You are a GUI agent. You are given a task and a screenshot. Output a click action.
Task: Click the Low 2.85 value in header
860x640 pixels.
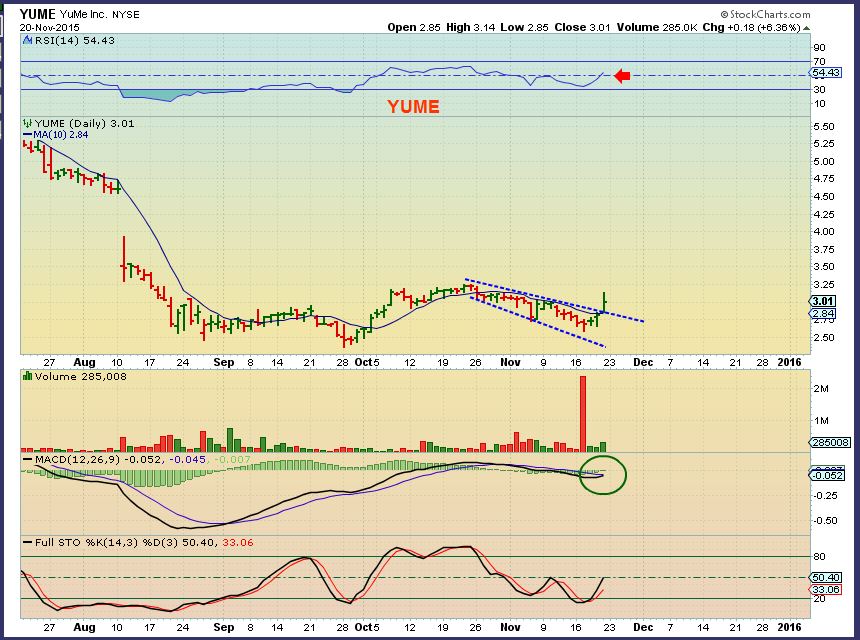(524, 27)
